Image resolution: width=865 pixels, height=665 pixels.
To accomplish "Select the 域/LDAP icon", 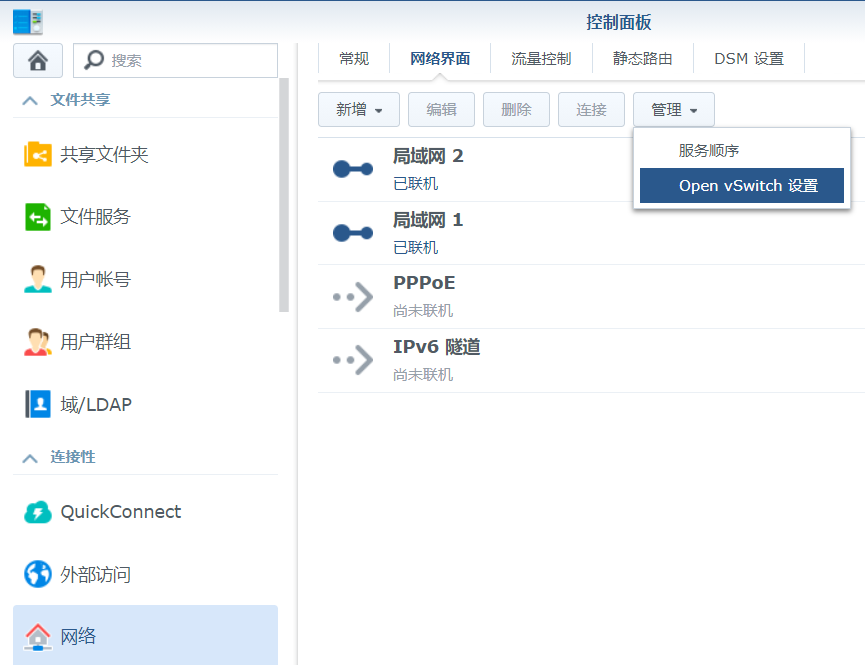I will [38, 405].
